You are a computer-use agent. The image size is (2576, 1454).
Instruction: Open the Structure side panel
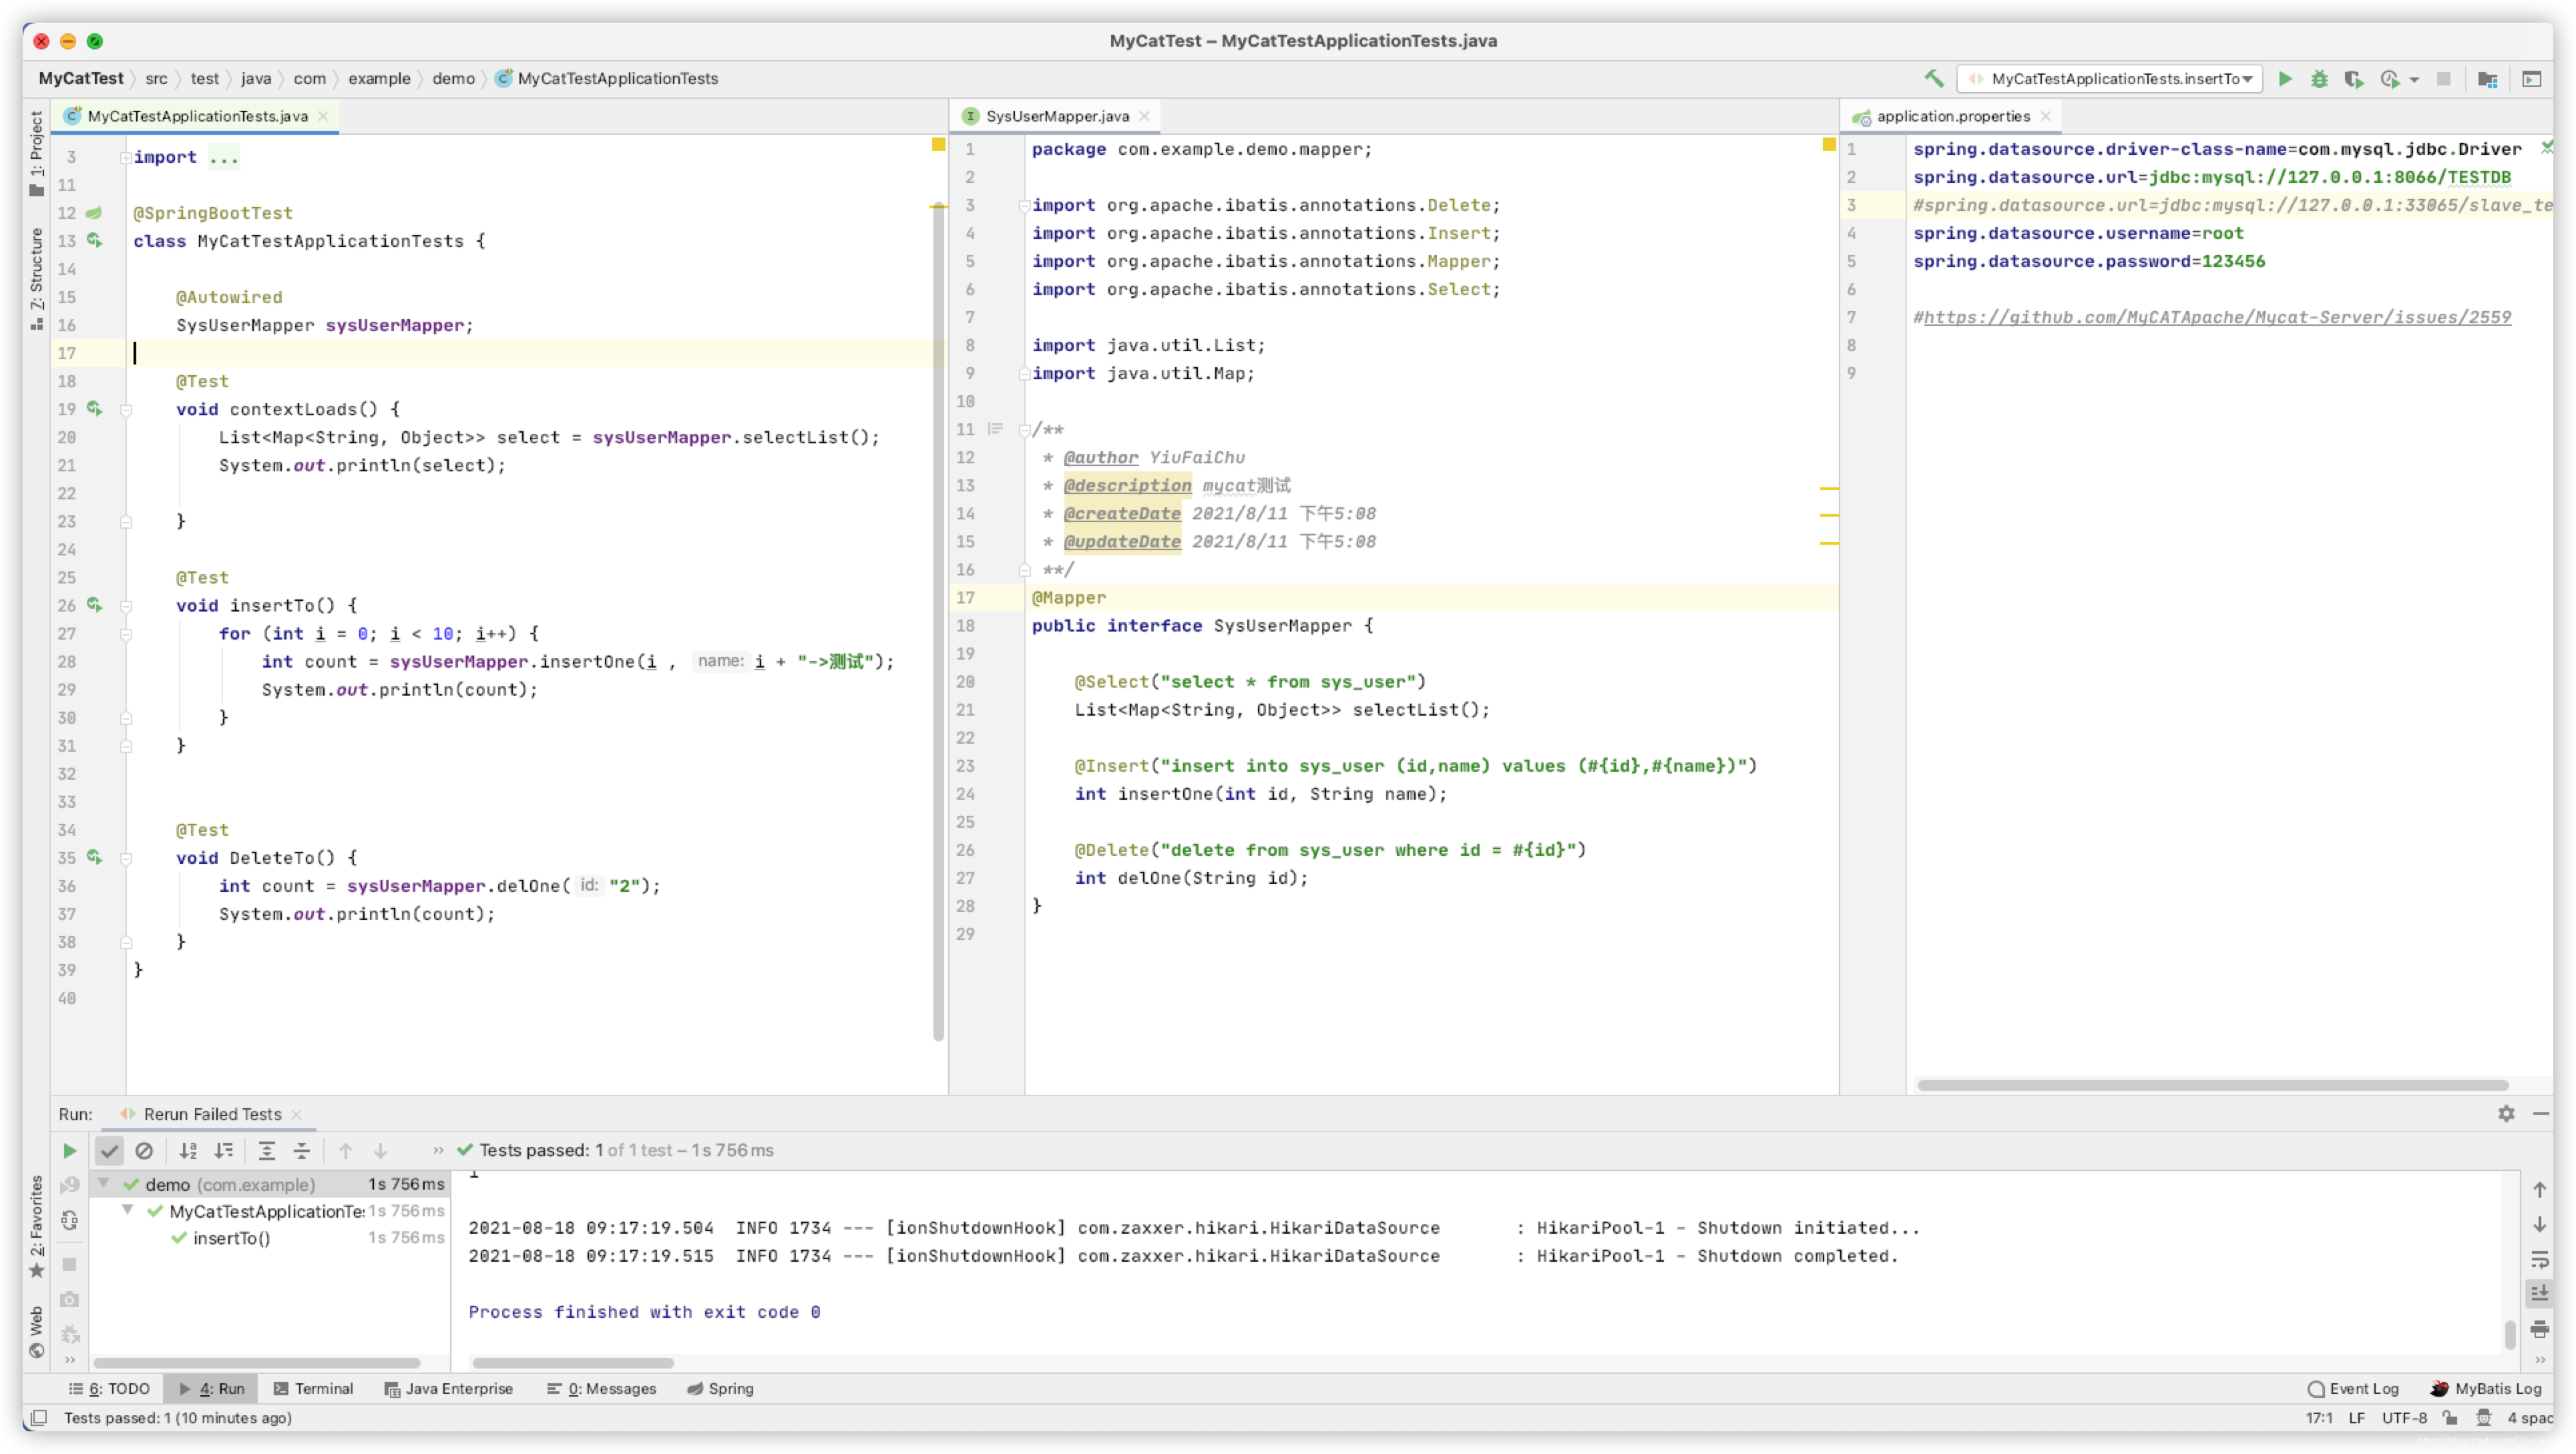[x=36, y=278]
